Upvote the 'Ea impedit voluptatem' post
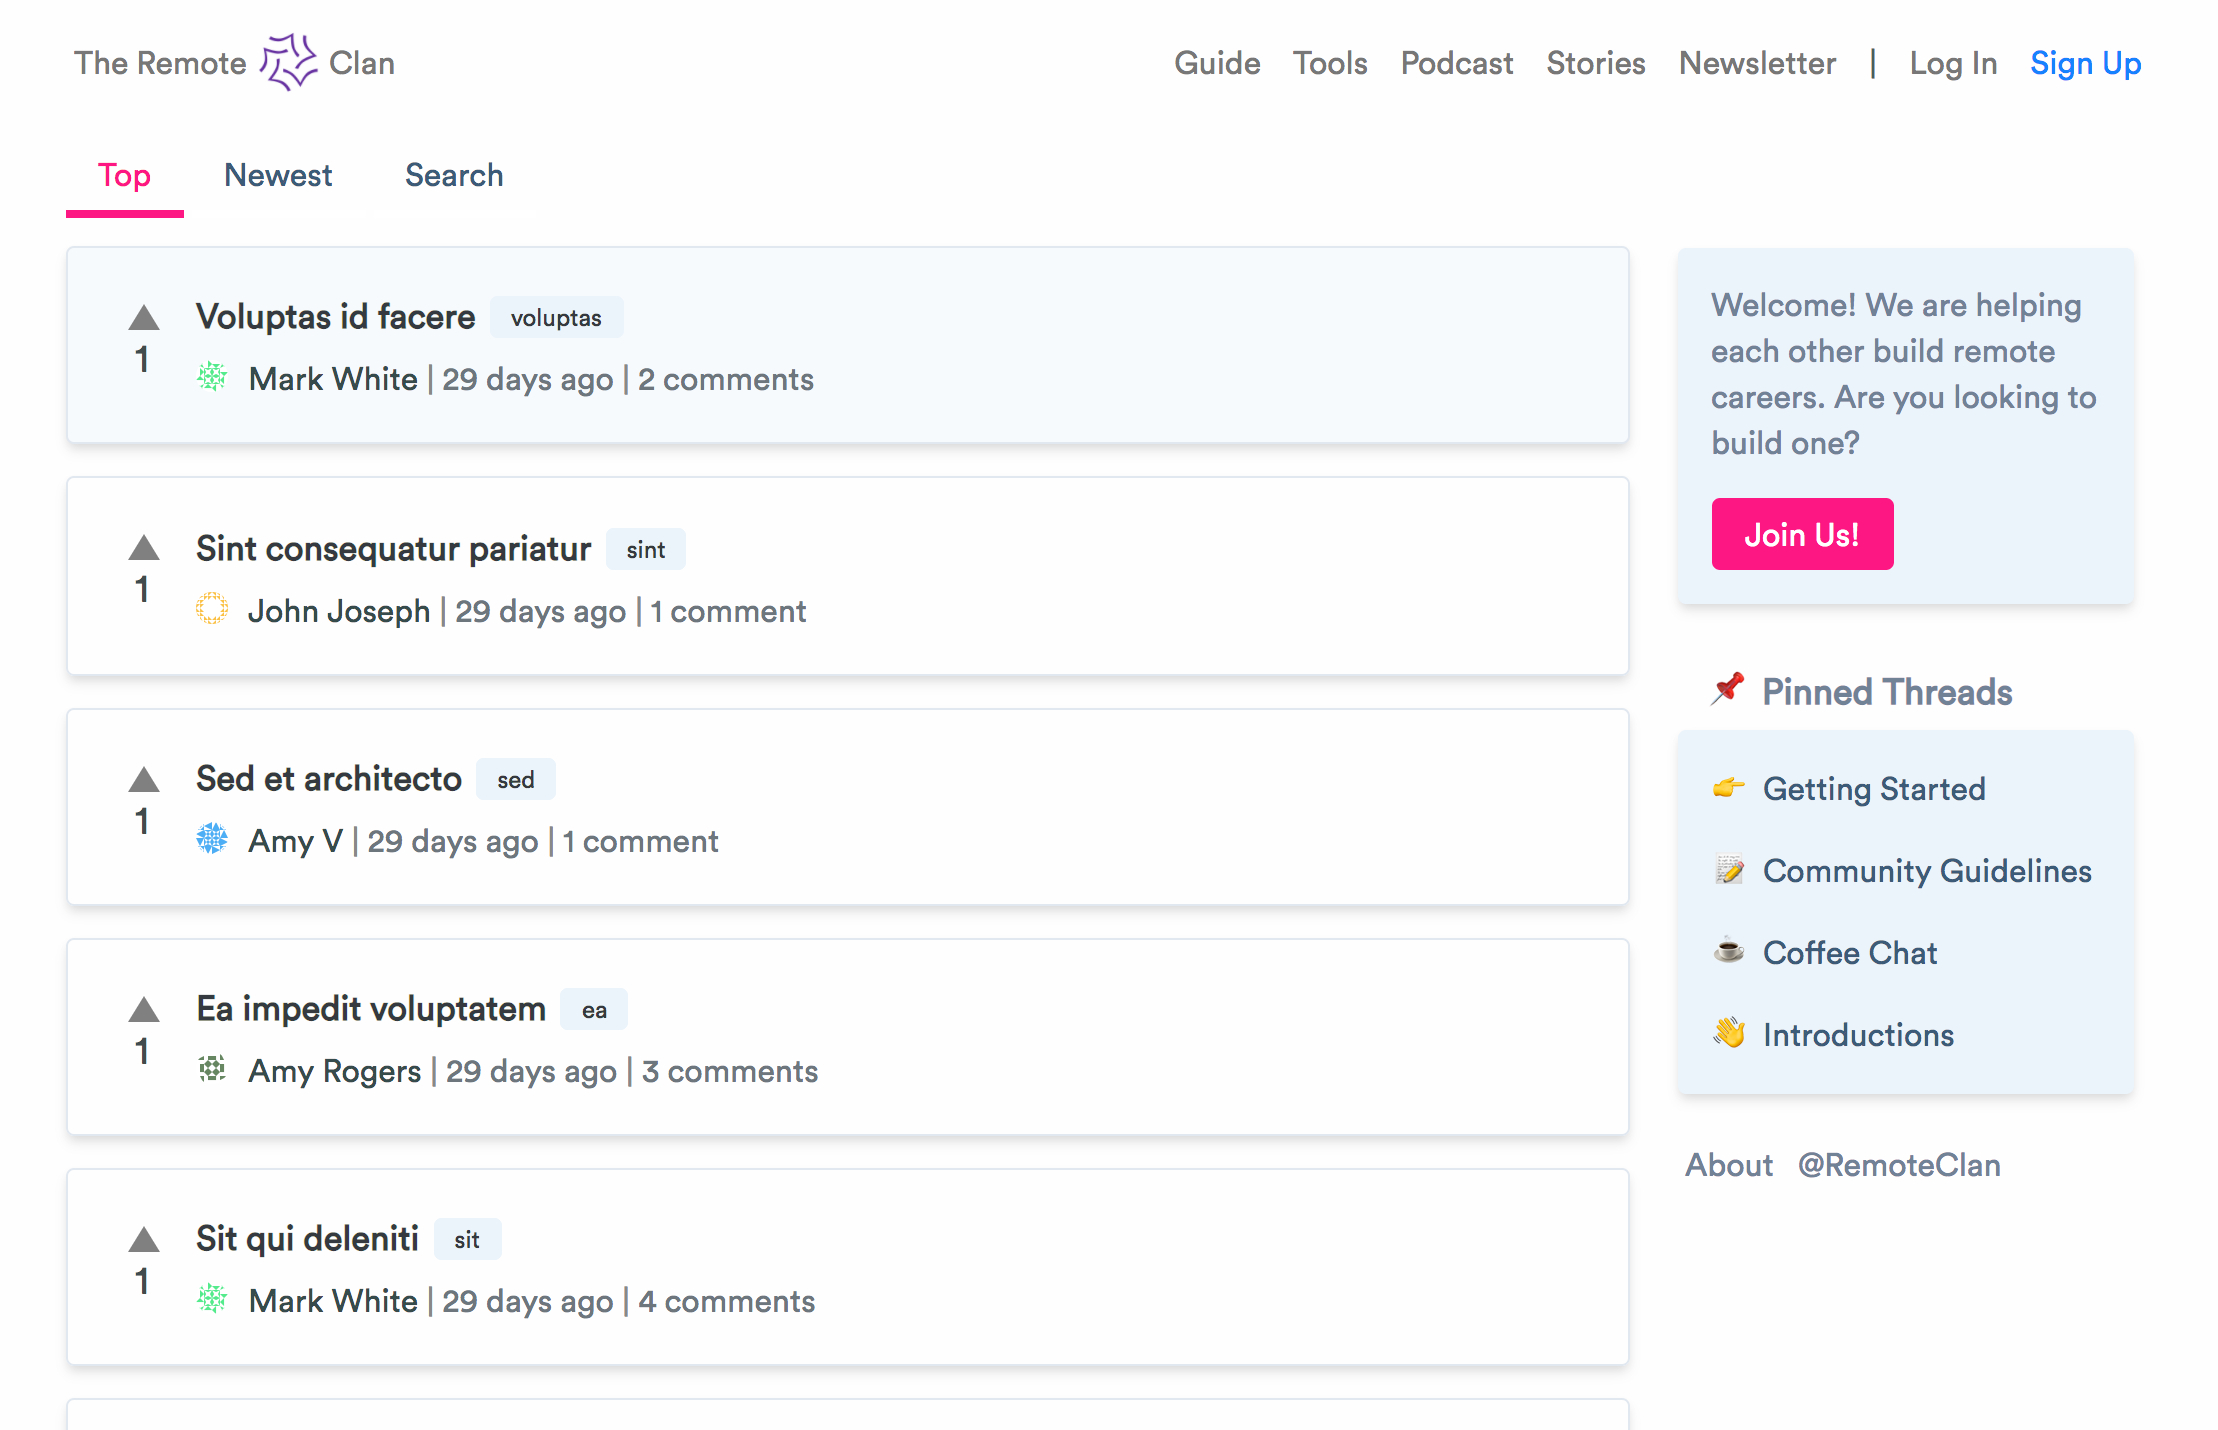Viewport: 2218px width, 1430px height. pyautogui.click(x=144, y=1009)
